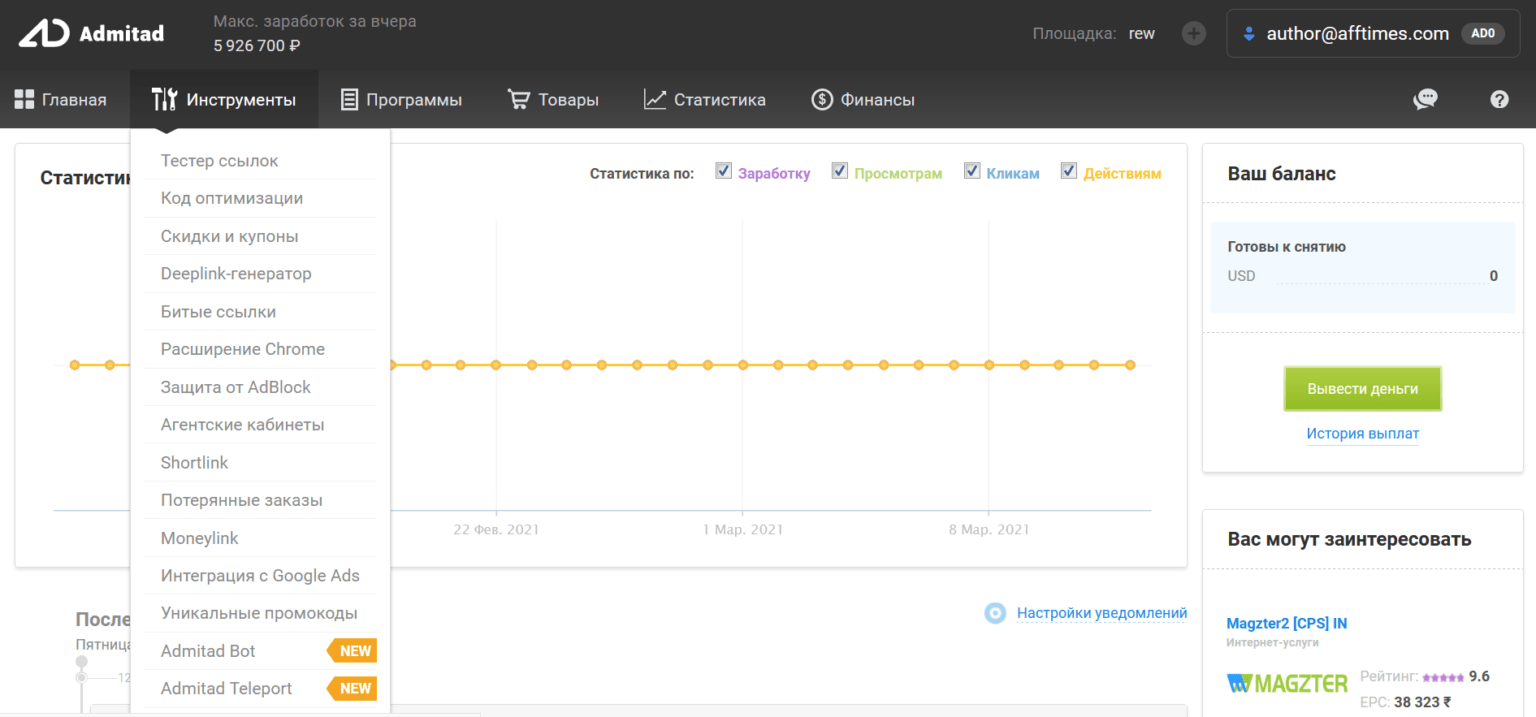Click the plus icon beside Площадка
Screen dimensions: 1536x717
[1193, 34]
